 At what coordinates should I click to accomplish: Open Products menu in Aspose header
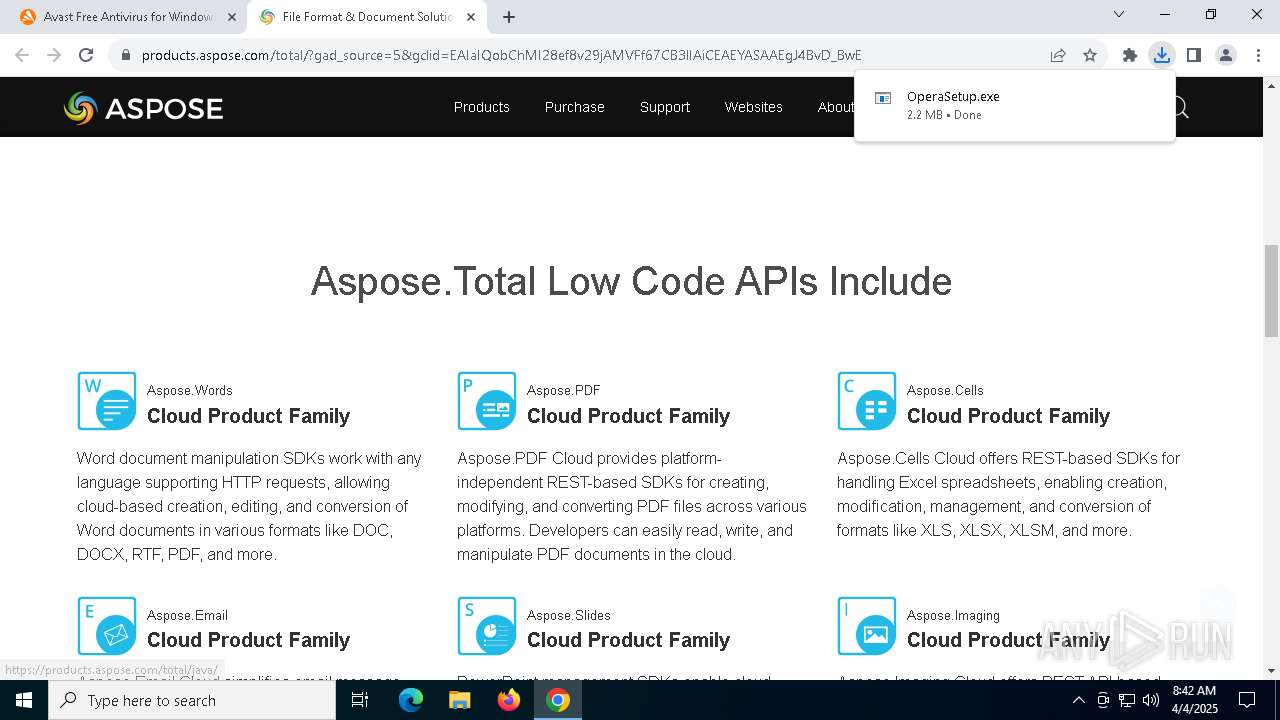(482, 107)
